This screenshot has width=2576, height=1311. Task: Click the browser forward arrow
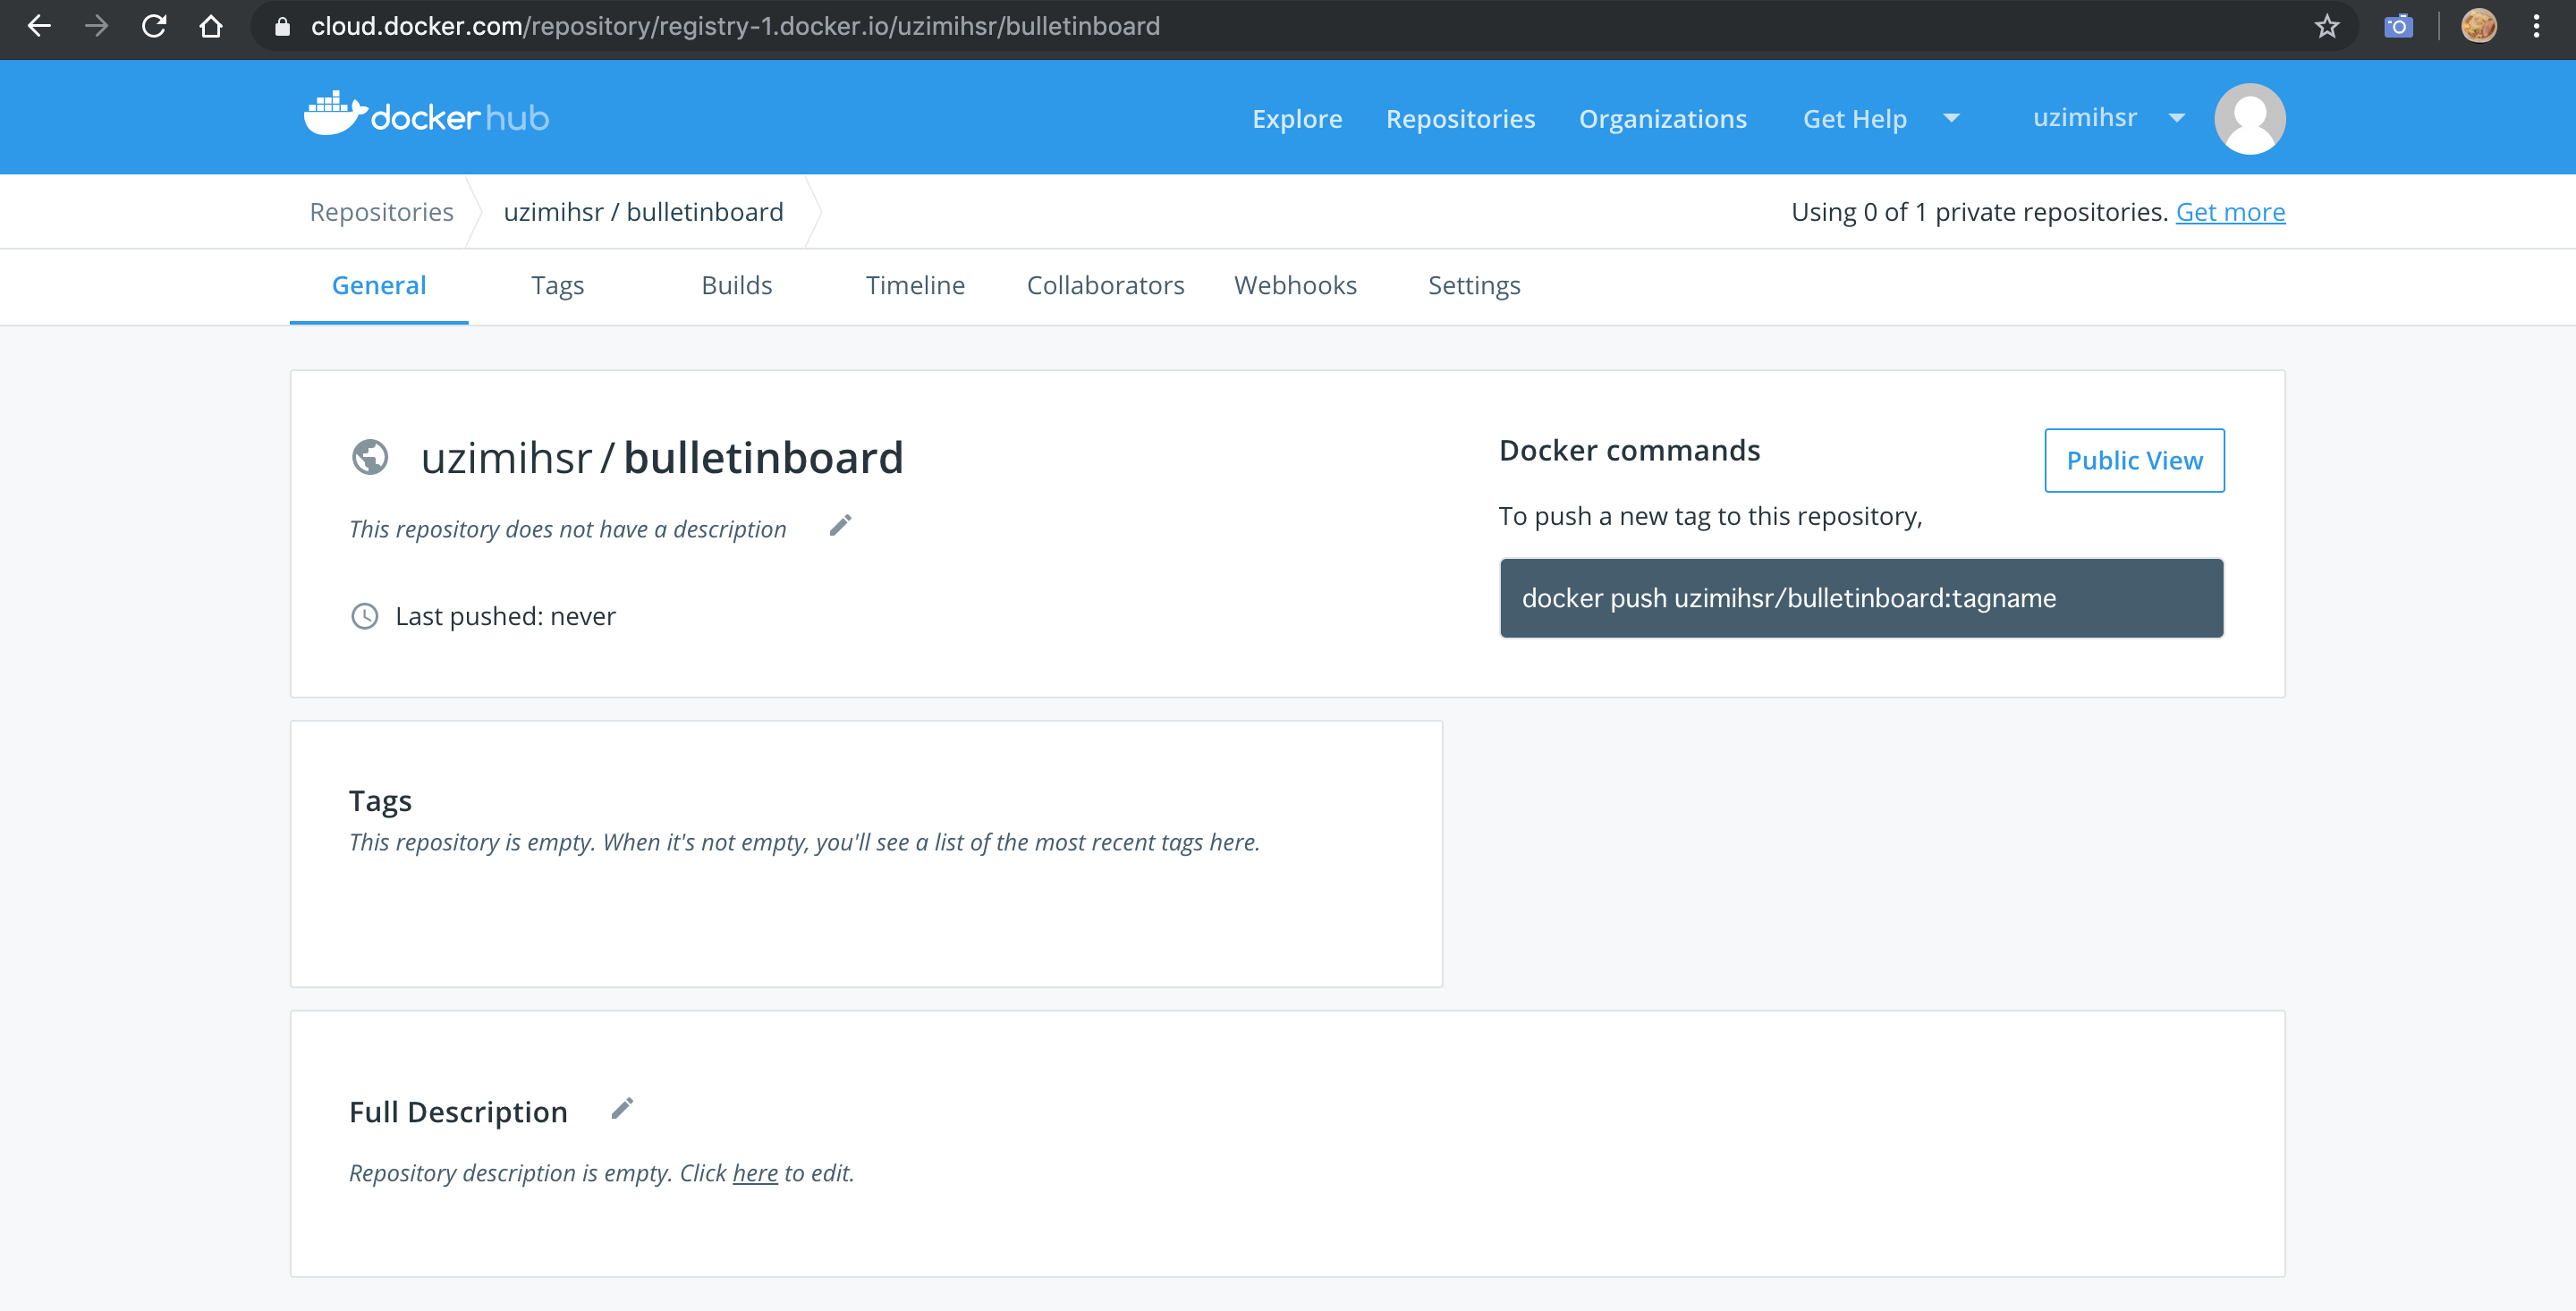96,26
